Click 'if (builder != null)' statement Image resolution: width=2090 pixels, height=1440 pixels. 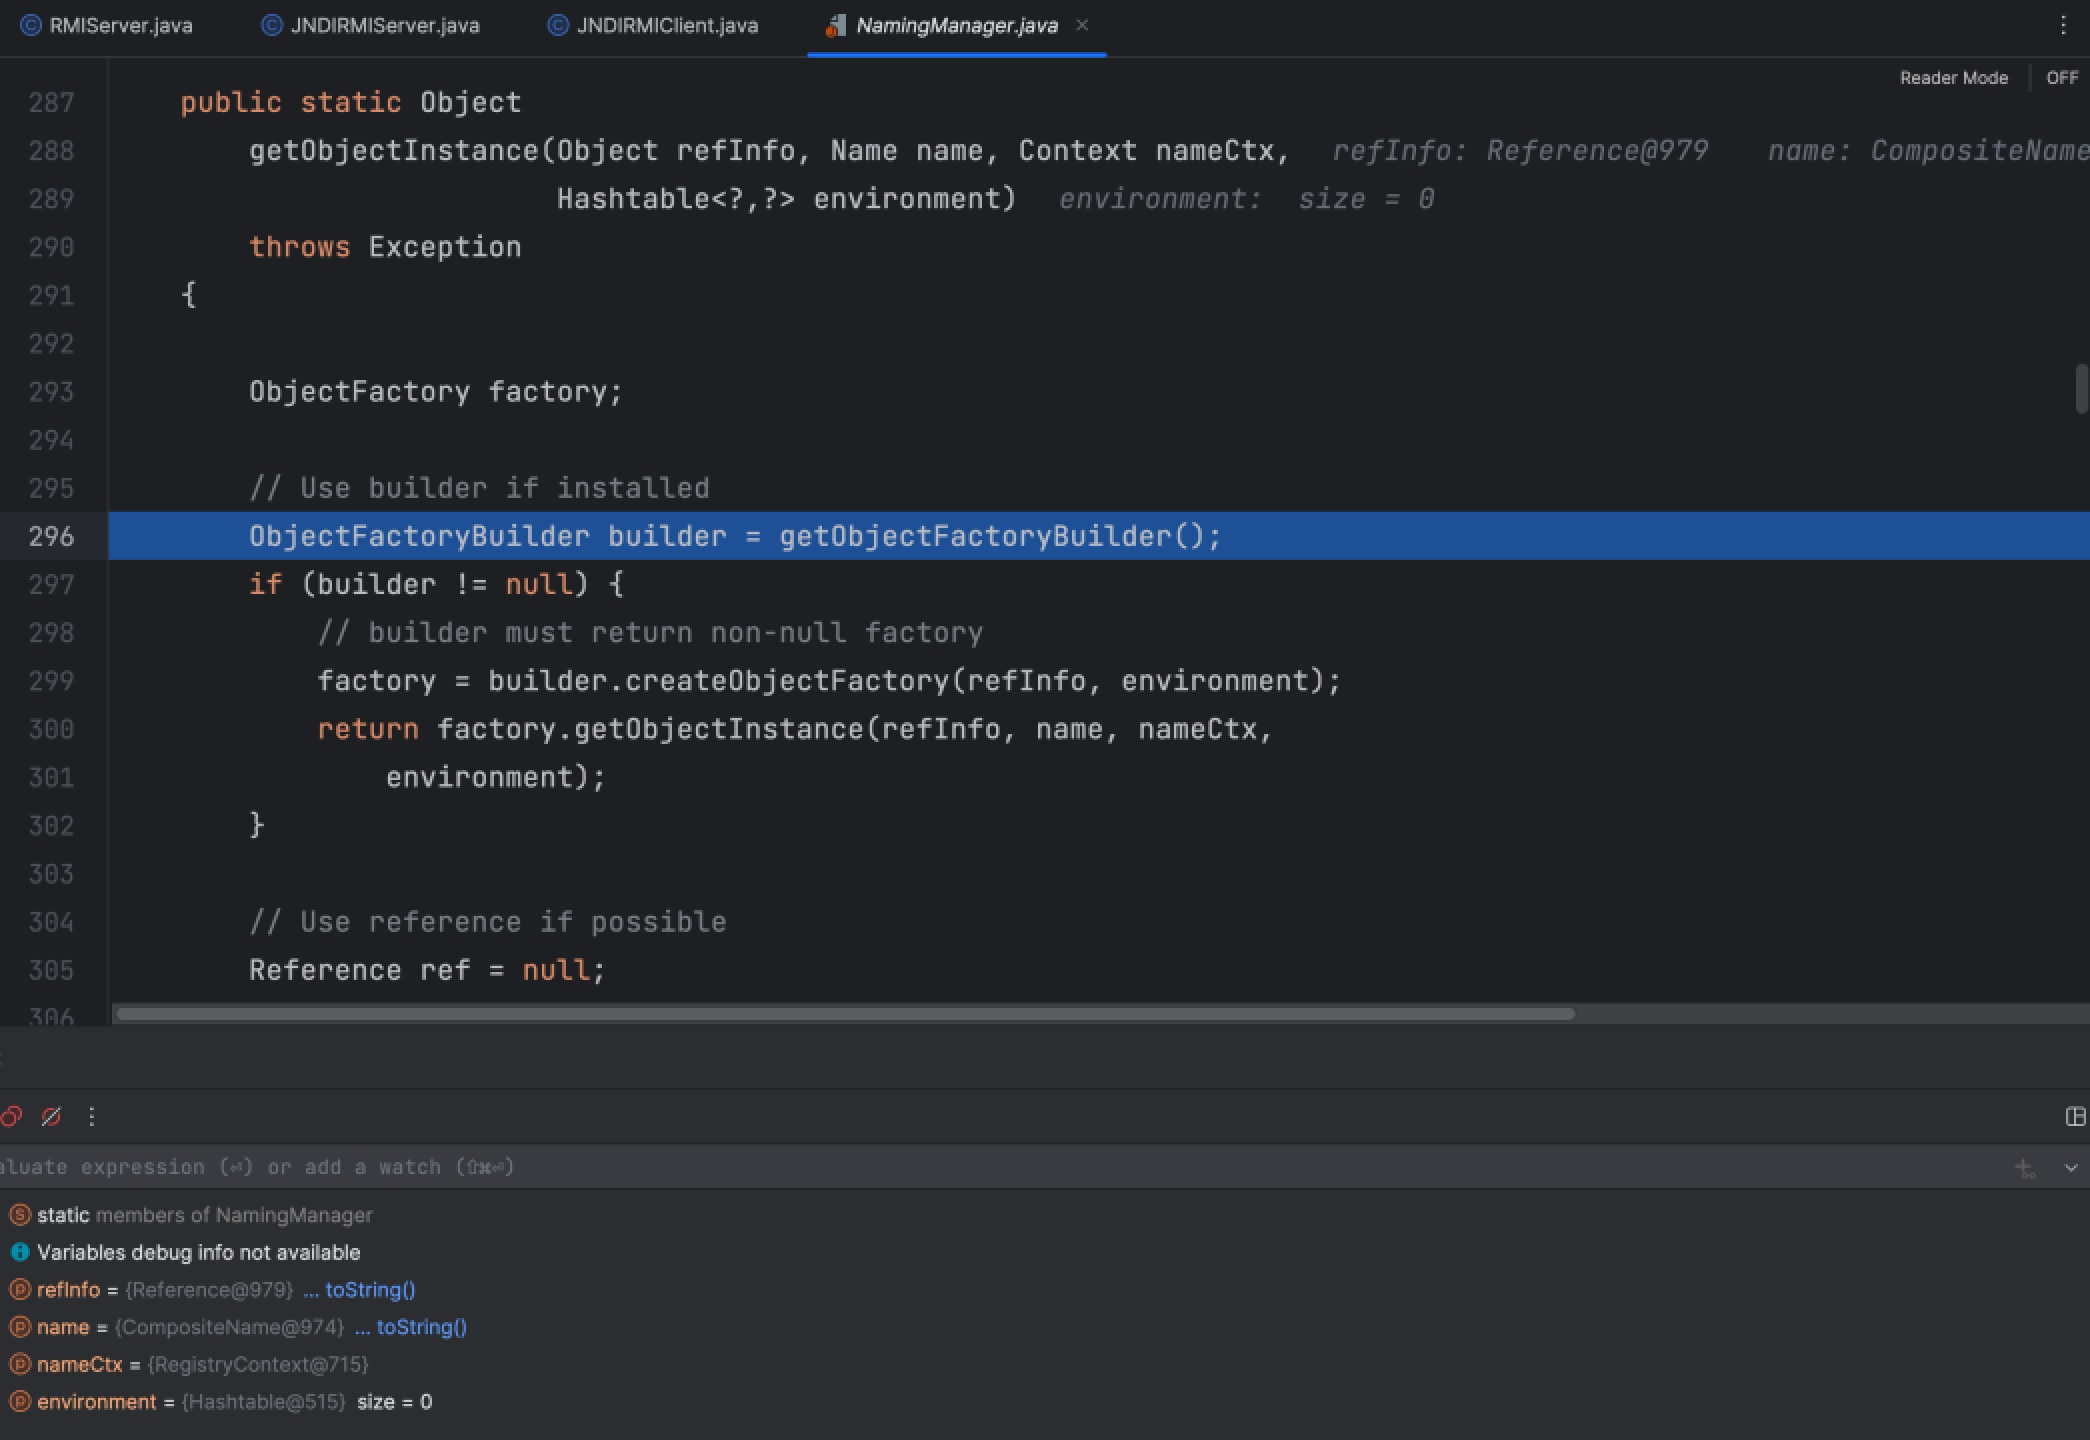[x=436, y=584]
